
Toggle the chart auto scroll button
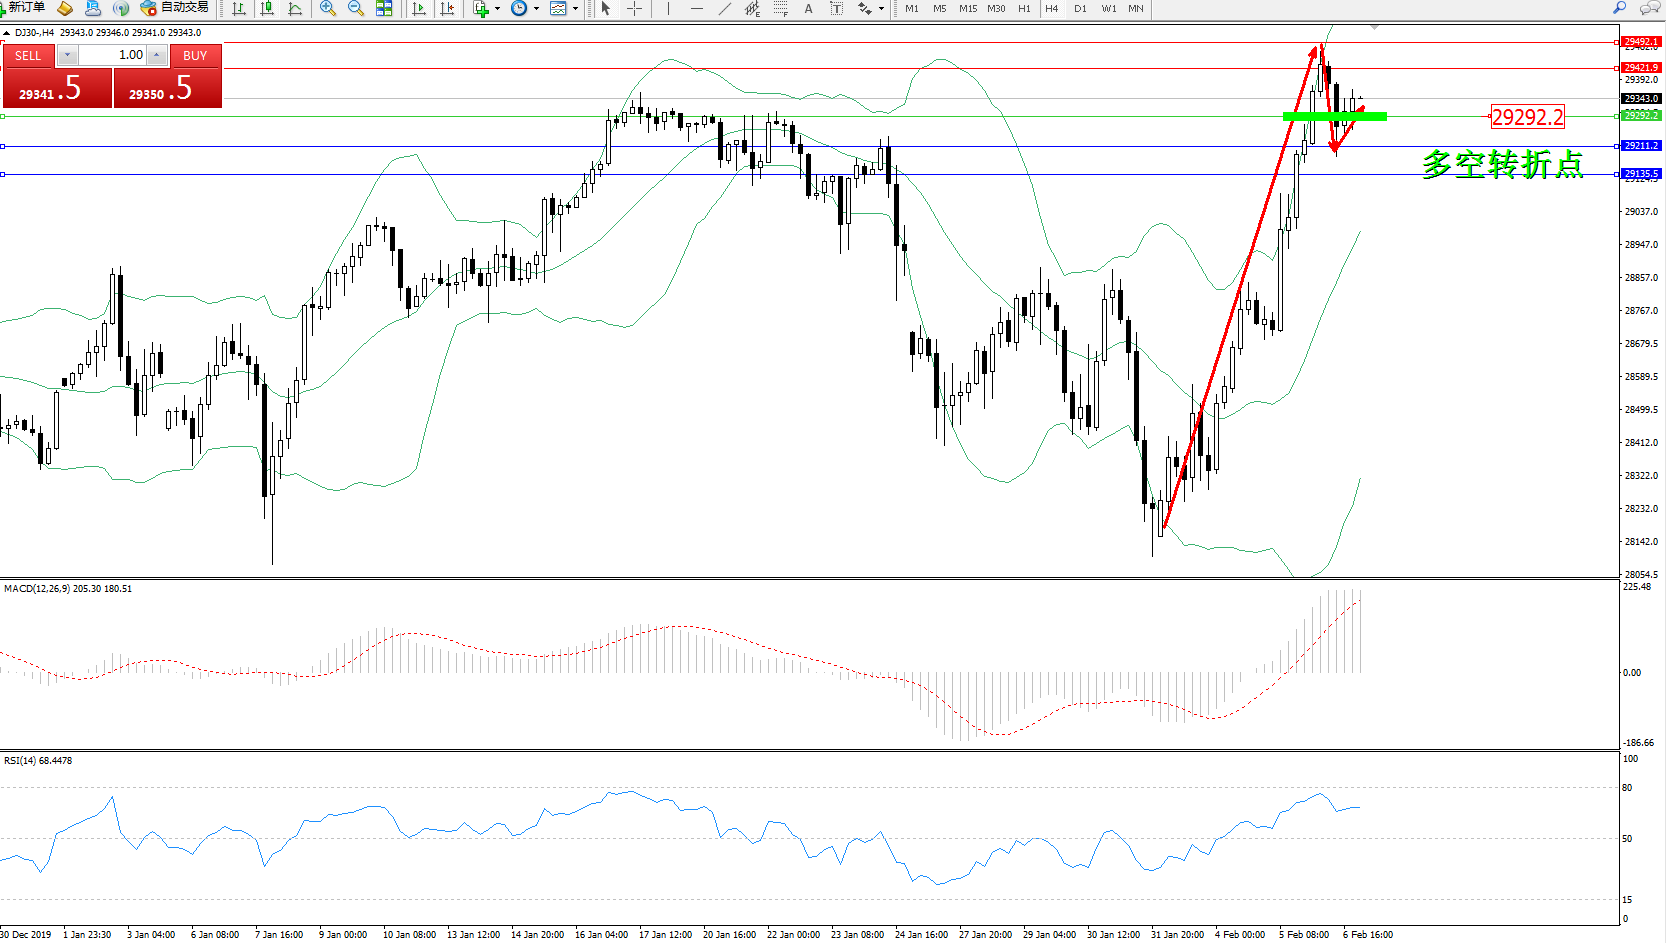(x=419, y=9)
